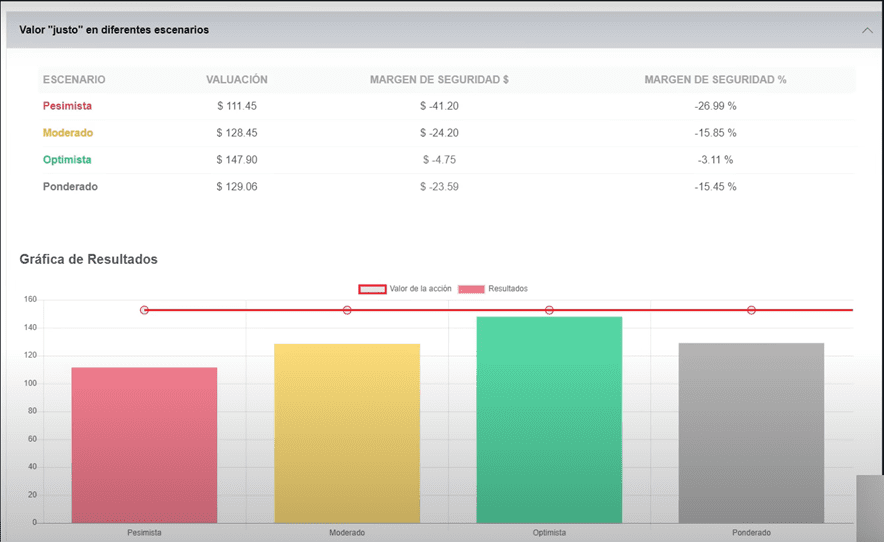
Task: Collapse panel with the top-right chevron arrow
Action: point(866,30)
